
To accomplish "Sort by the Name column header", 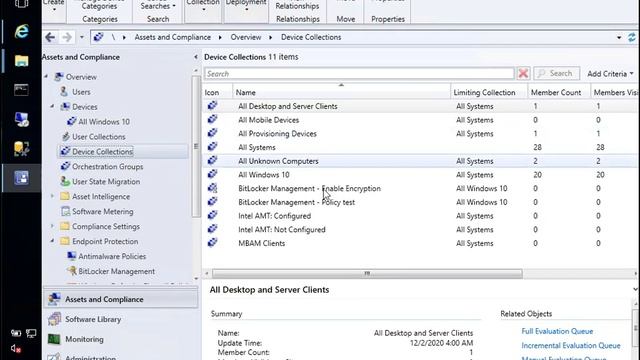I will point(341,93).
